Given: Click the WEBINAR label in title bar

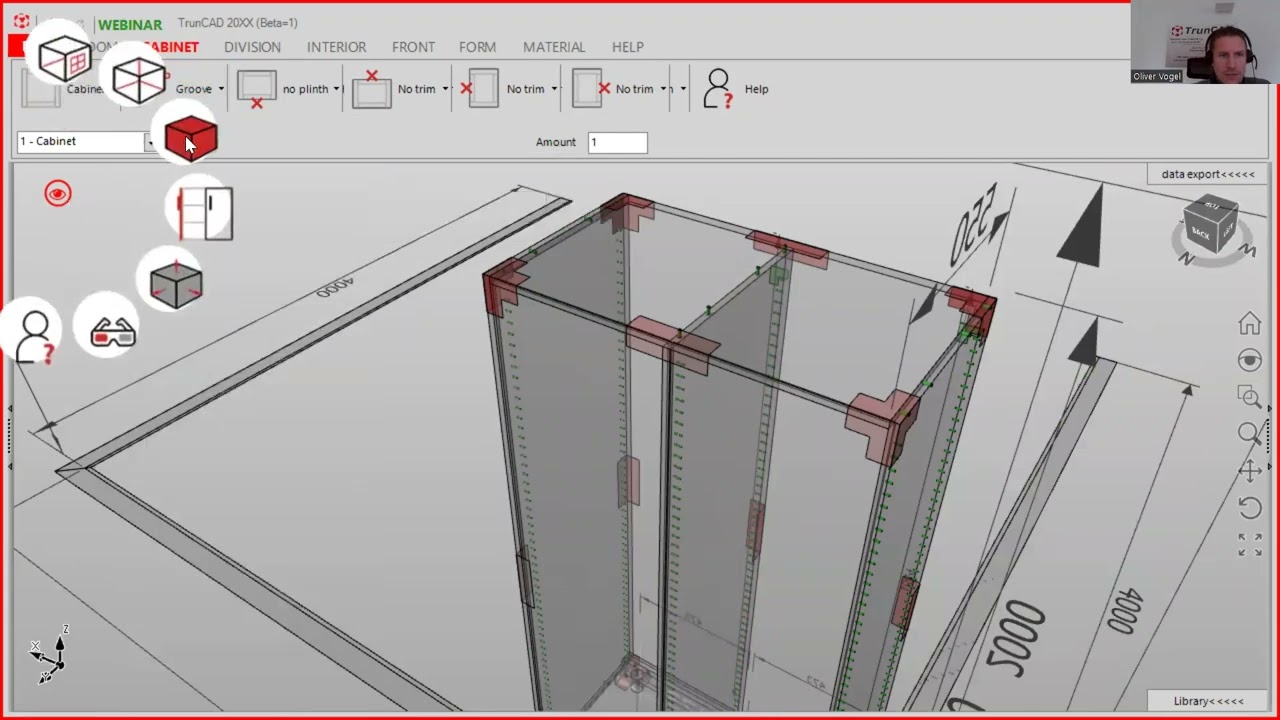Looking at the screenshot, I should tap(130, 24).
